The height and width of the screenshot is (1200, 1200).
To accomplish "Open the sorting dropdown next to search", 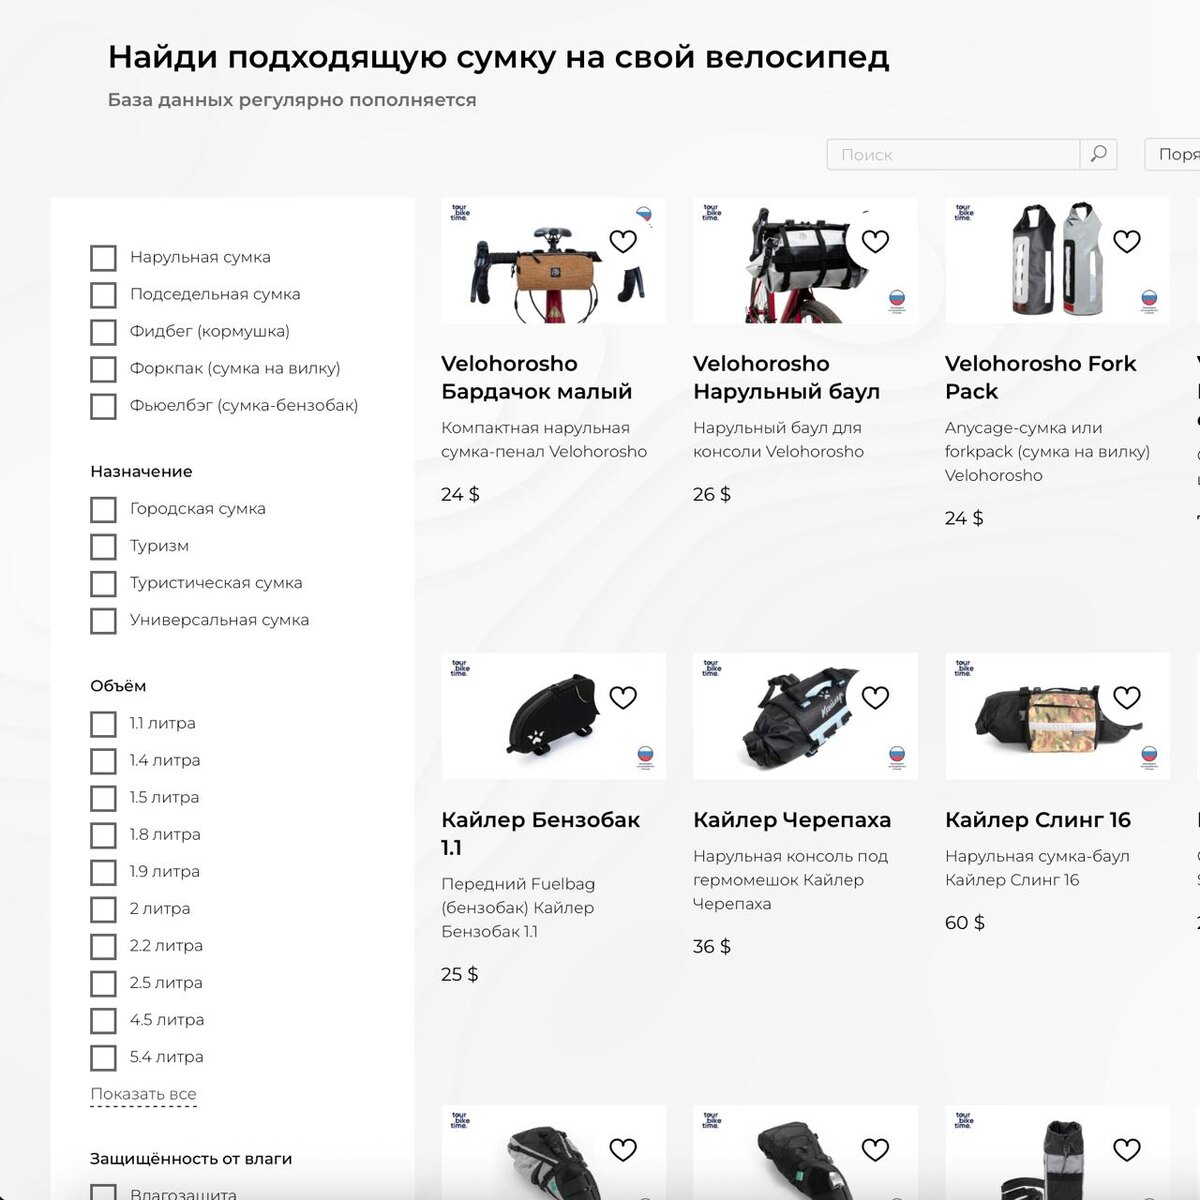I will coord(1173,154).
